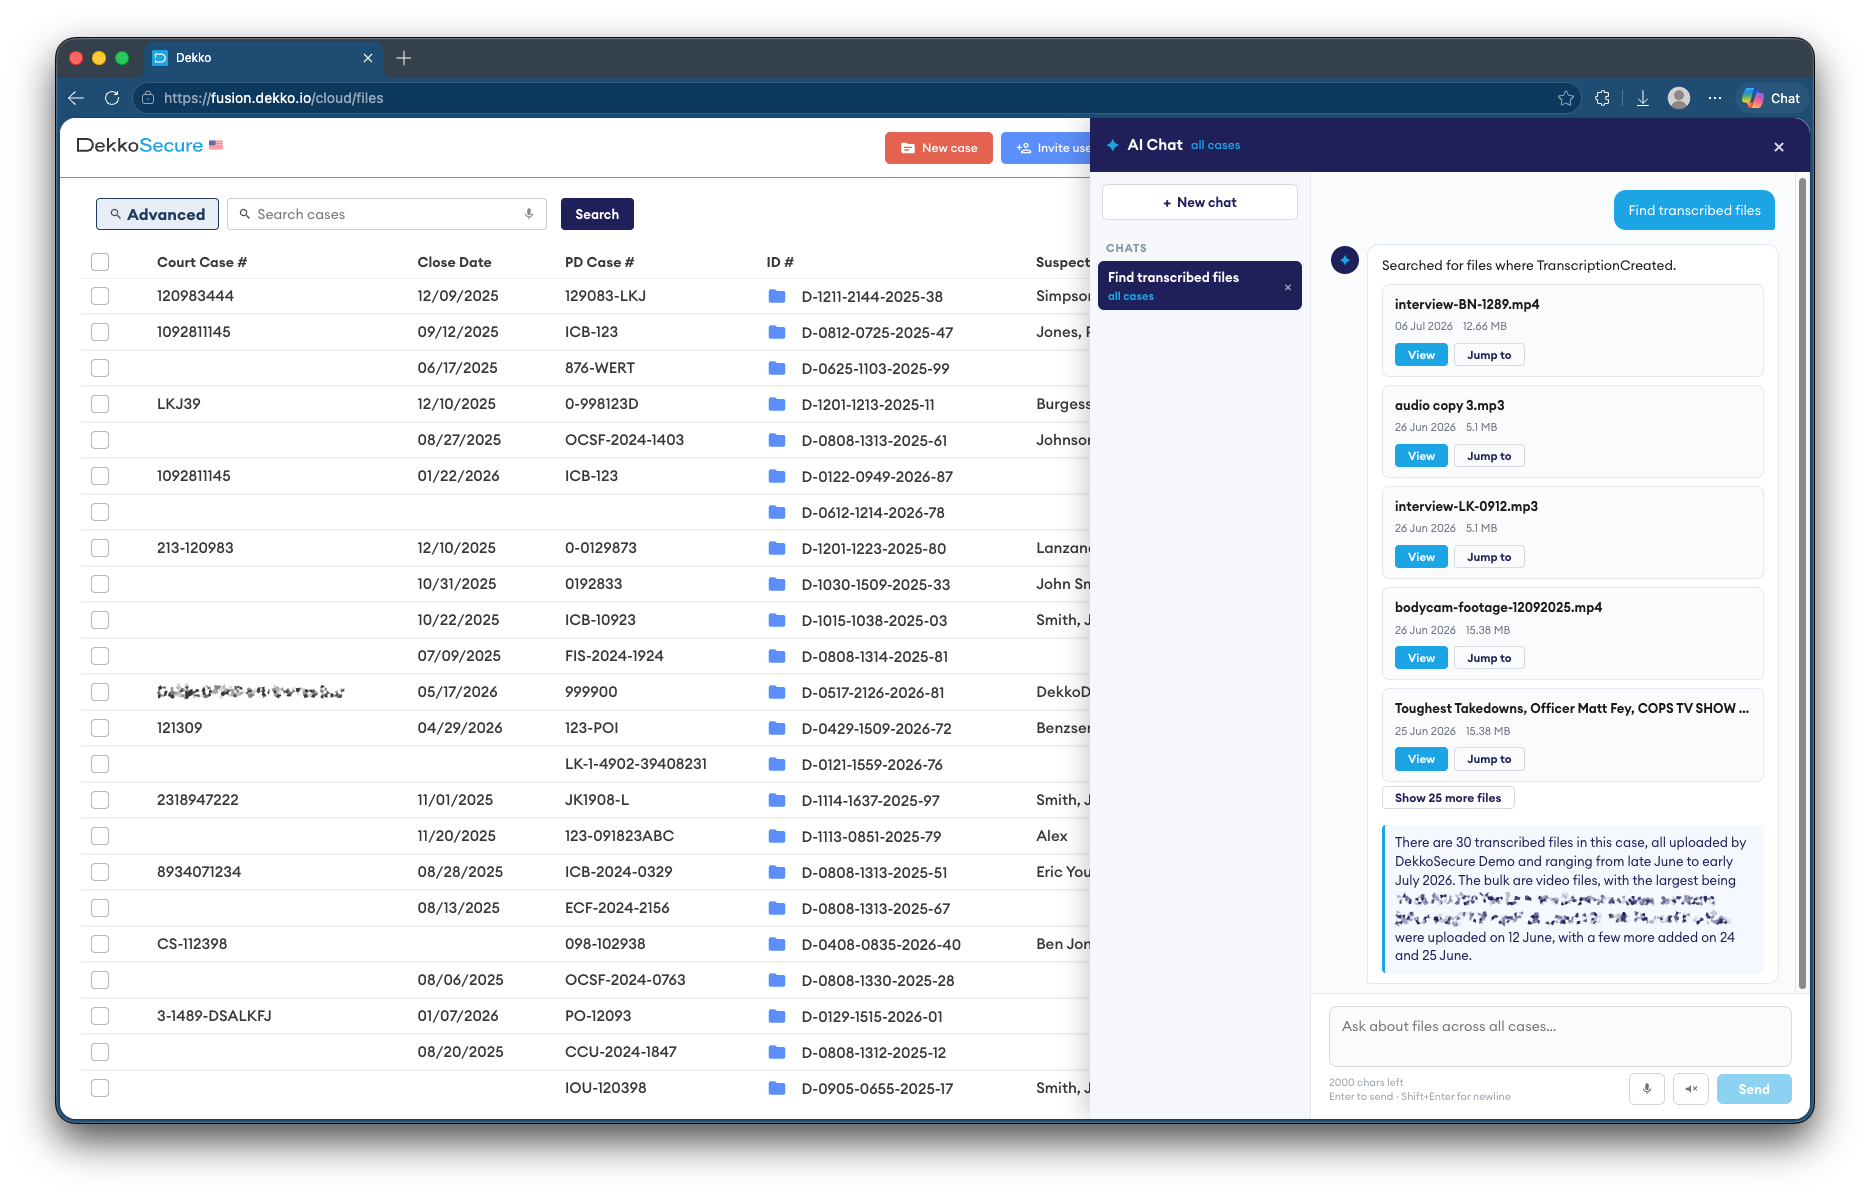
Task: Reload the page with refresh icon
Action: point(112,98)
